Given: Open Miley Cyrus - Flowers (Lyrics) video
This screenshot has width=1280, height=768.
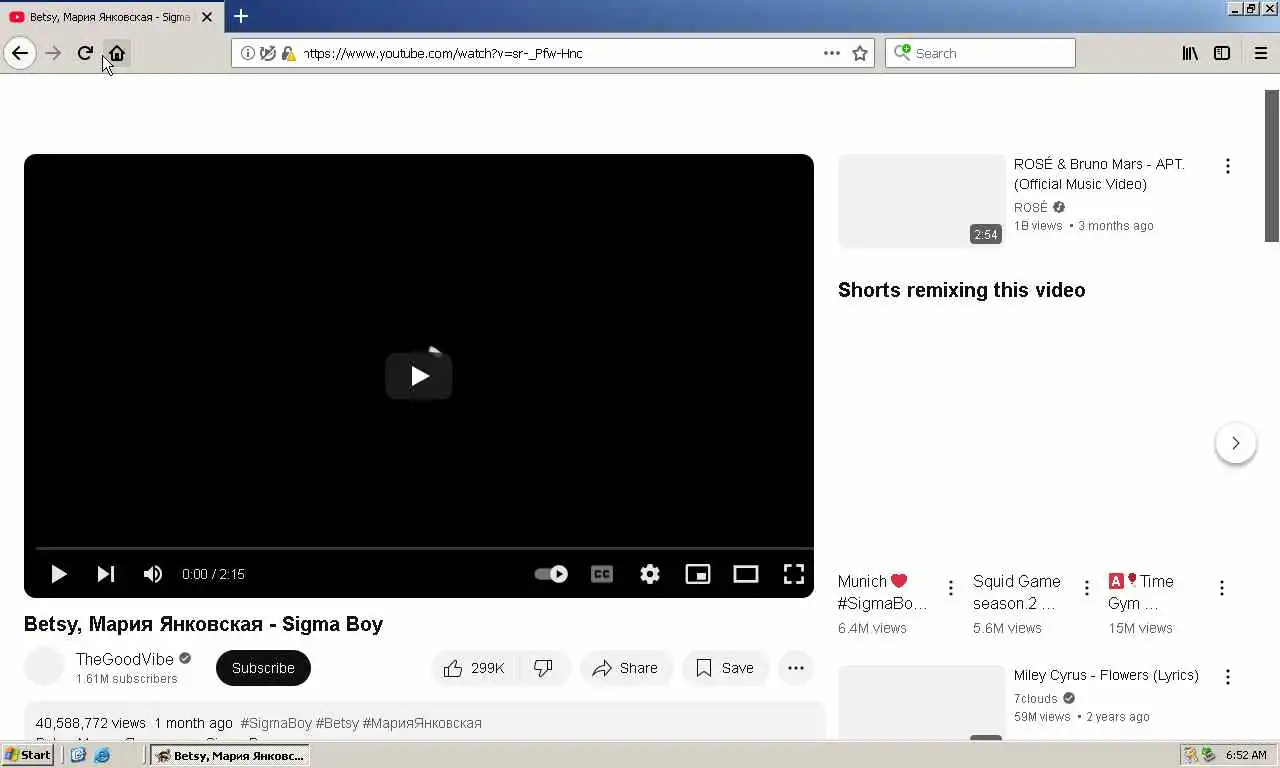Looking at the screenshot, I should 1106,675.
